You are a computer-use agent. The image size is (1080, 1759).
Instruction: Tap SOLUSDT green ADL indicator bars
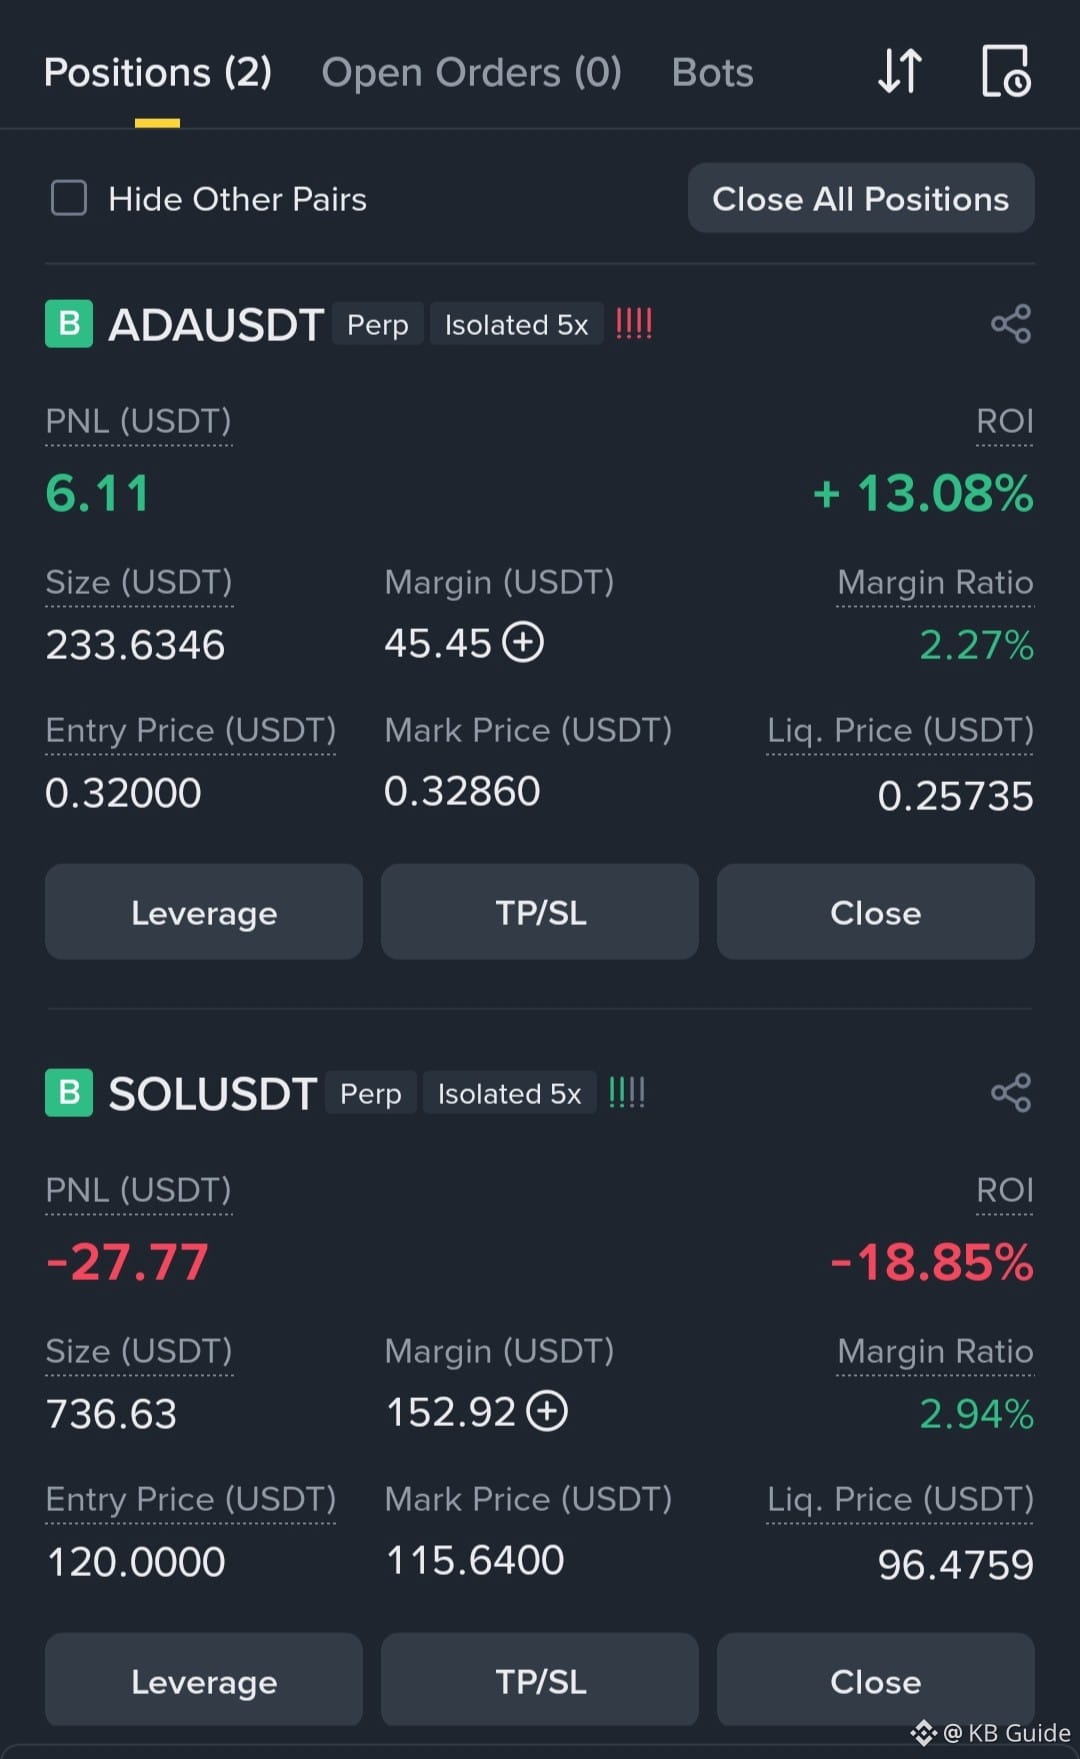click(627, 1093)
